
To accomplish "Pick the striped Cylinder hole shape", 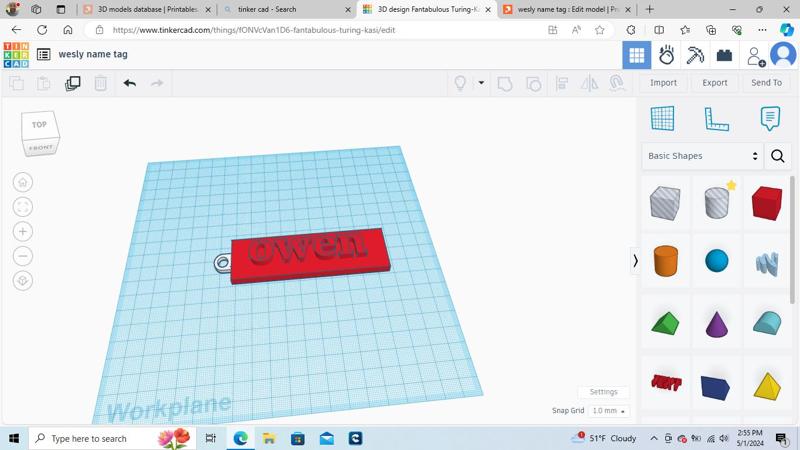I will pyautogui.click(x=717, y=203).
